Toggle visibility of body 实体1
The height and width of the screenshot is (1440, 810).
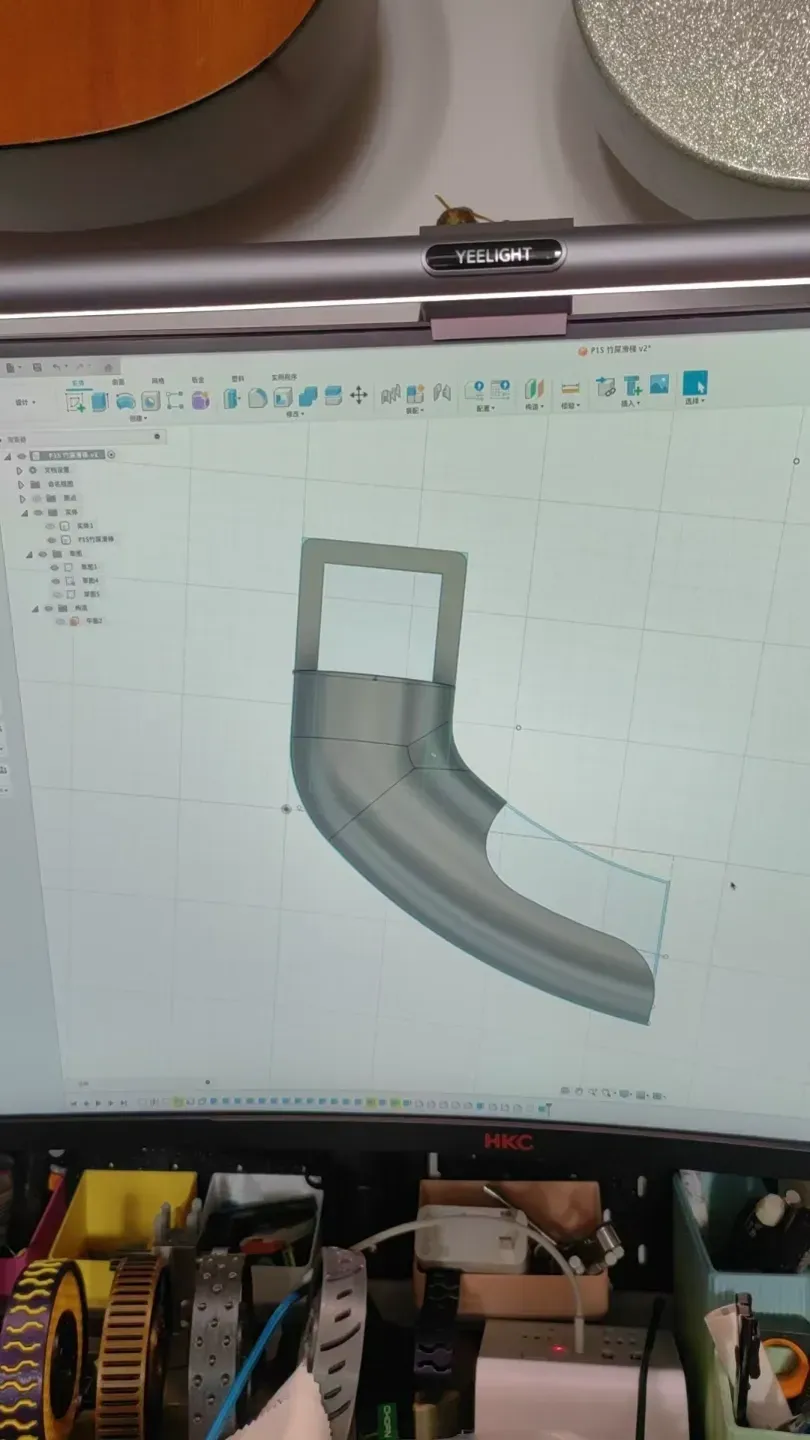click(x=50, y=526)
